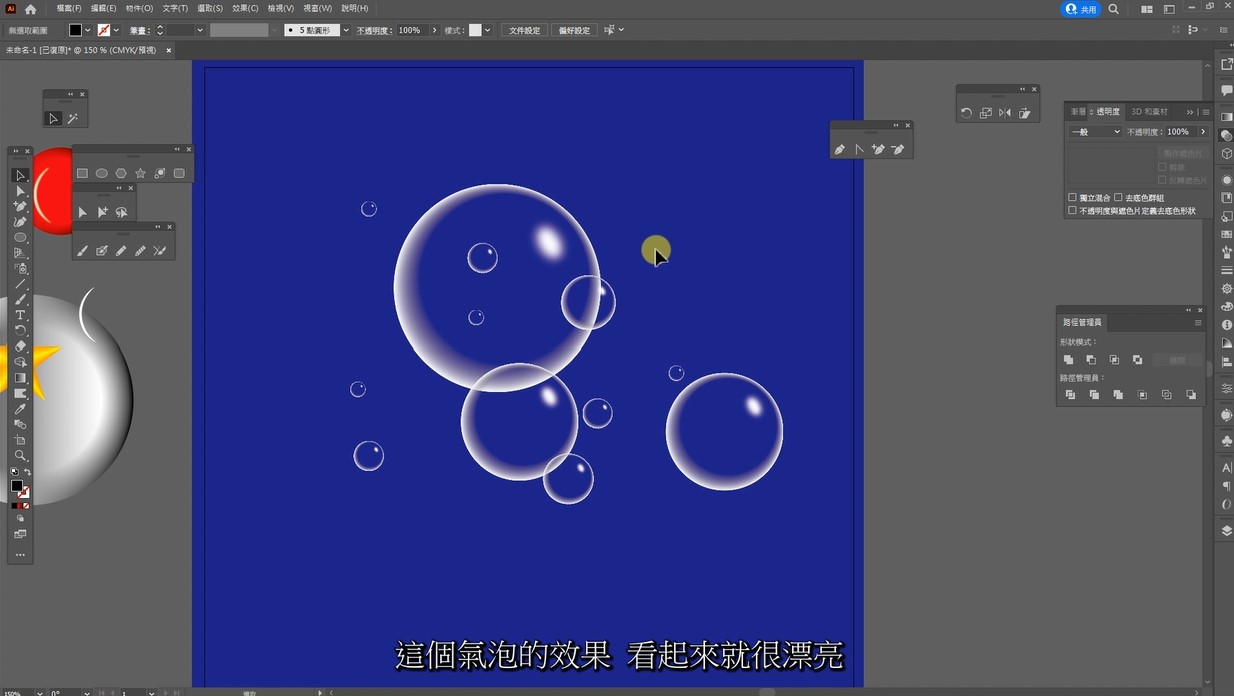Select the Add Anchor Point pen tool
The height and width of the screenshot is (696, 1234).
[878, 149]
